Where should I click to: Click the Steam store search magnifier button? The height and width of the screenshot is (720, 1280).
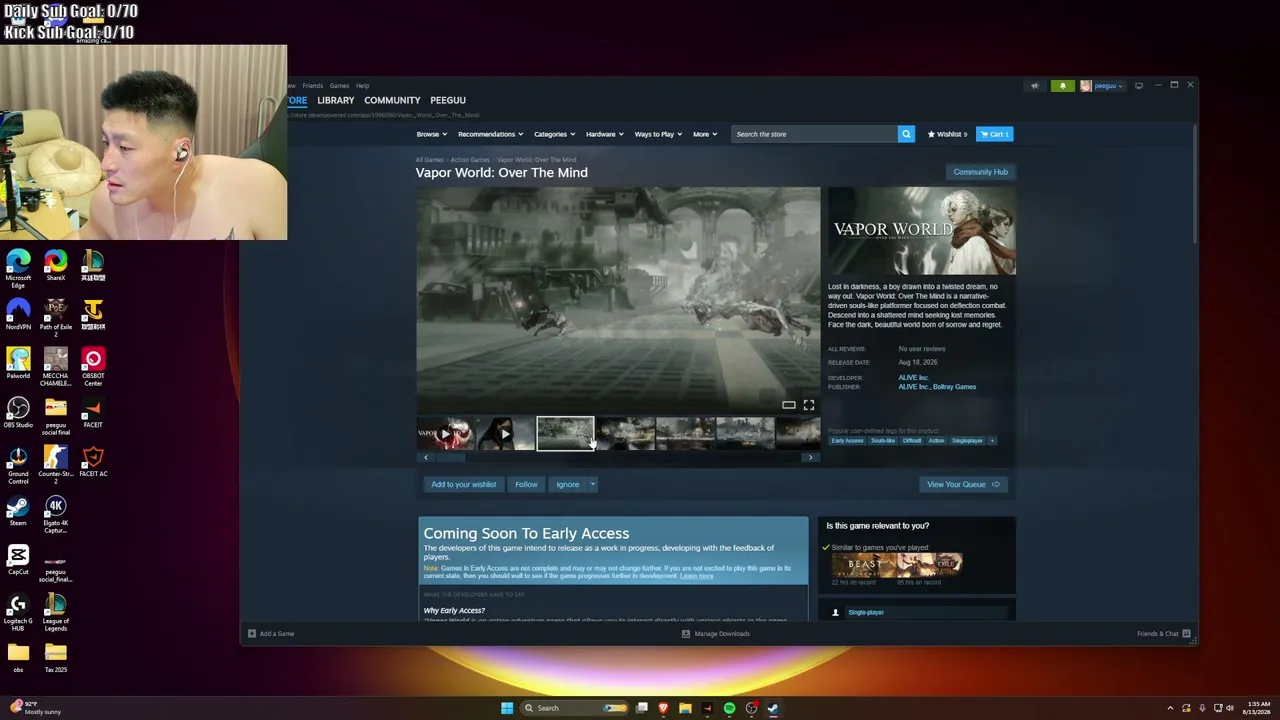click(906, 134)
